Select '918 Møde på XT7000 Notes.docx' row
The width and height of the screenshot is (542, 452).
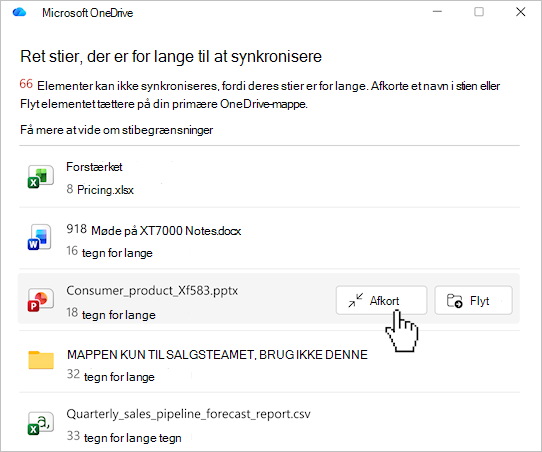tap(270, 238)
